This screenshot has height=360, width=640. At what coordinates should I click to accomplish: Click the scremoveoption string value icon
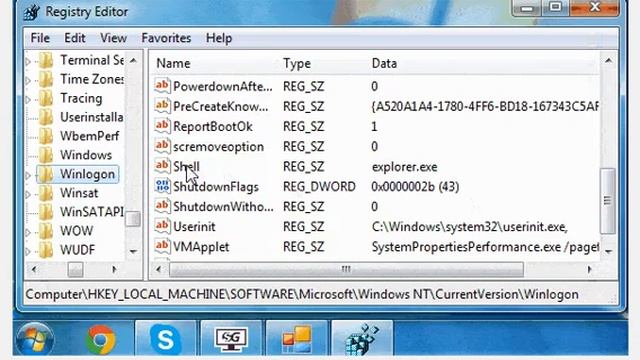[x=162, y=146]
